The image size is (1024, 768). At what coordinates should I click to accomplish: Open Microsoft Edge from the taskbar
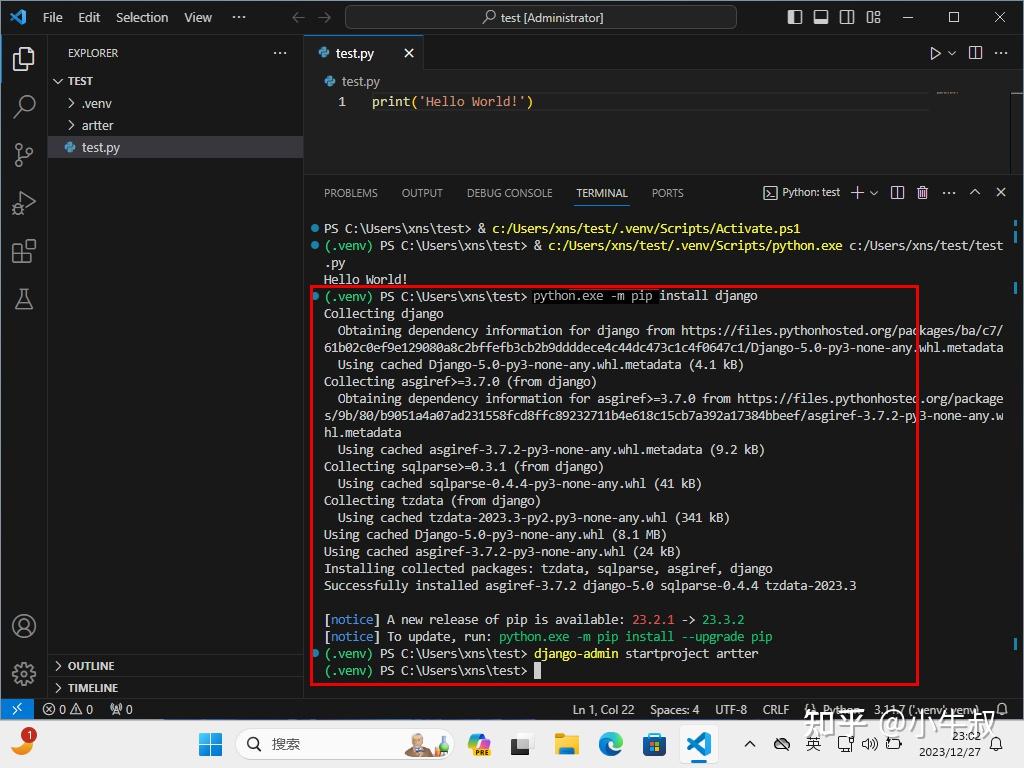point(610,744)
